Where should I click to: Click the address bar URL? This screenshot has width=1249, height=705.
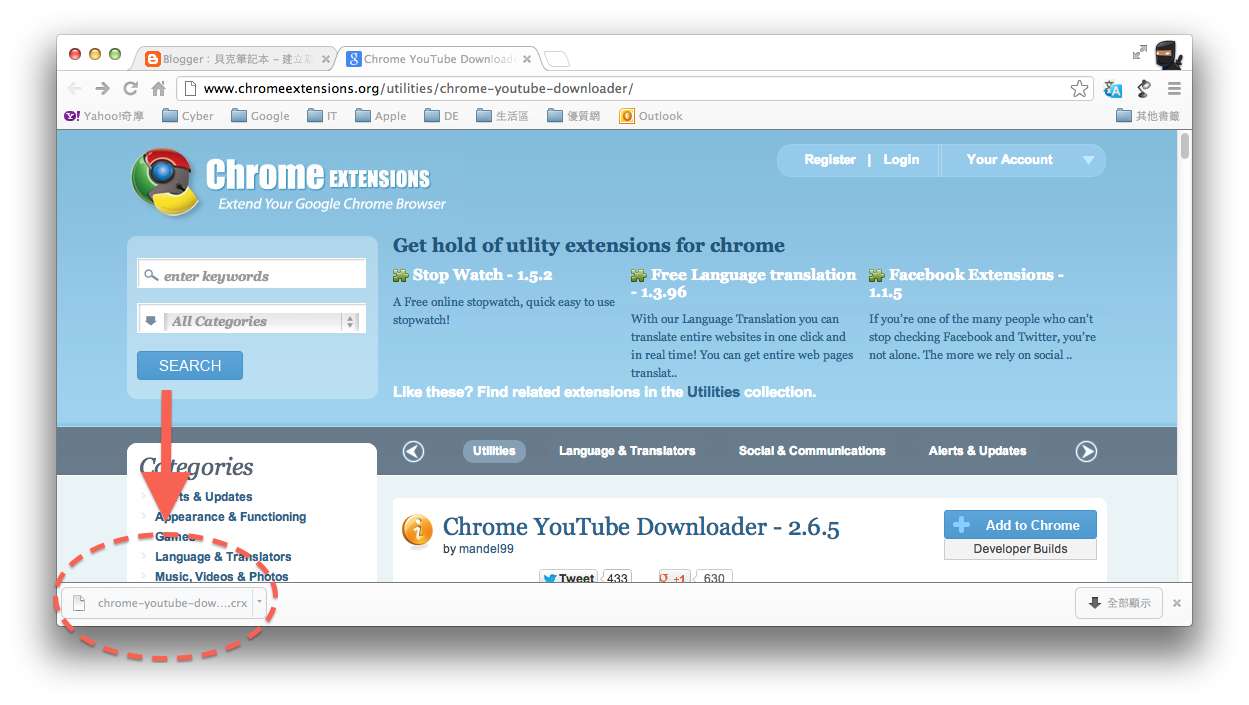(418, 89)
